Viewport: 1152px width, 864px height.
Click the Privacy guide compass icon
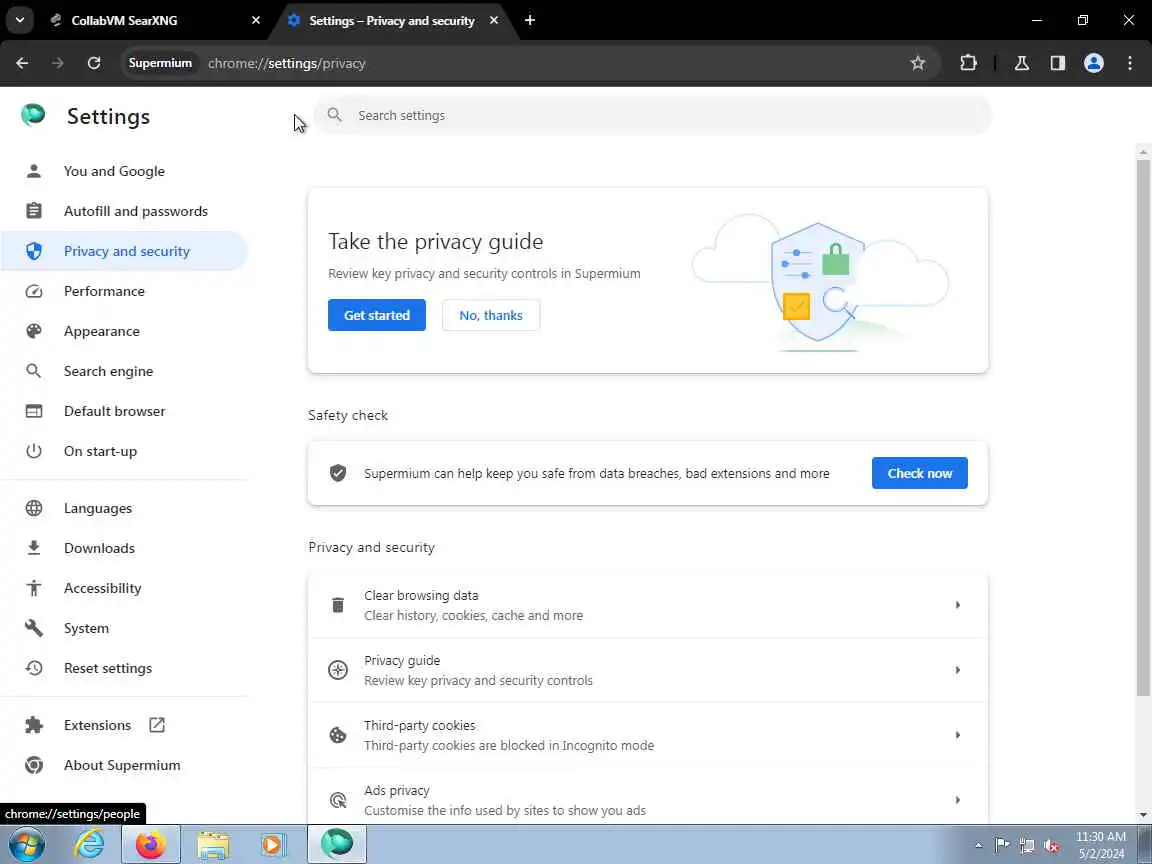pyautogui.click(x=338, y=670)
